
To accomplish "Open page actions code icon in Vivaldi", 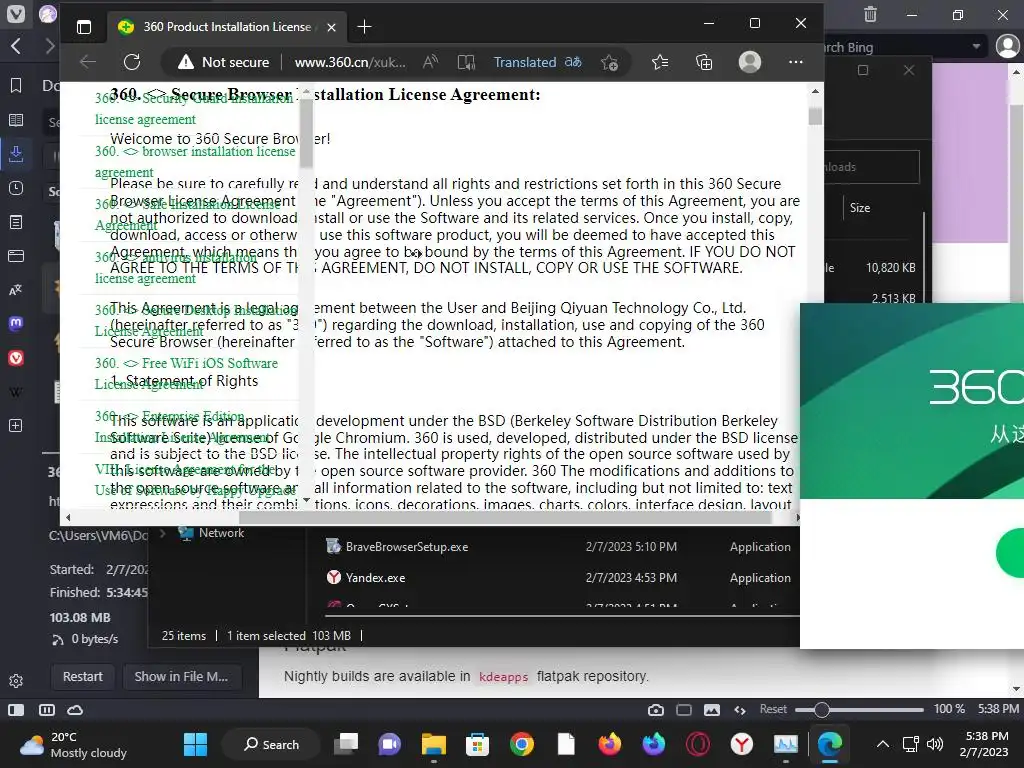I will 740,710.
